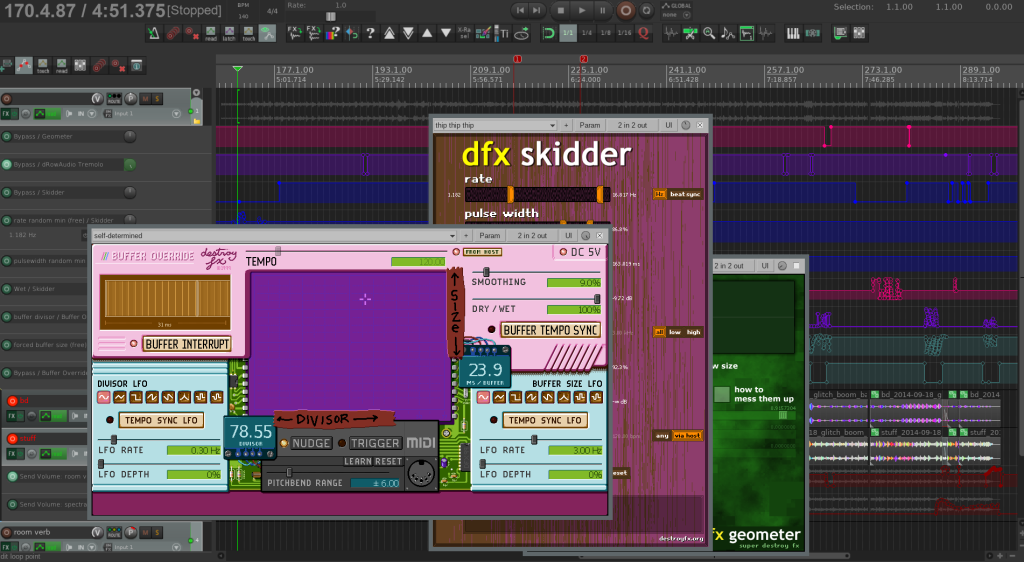This screenshot has width=1024, height=562.
Task: Toggle the tempo FROM HOST button
Action: (x=482, y=252)
